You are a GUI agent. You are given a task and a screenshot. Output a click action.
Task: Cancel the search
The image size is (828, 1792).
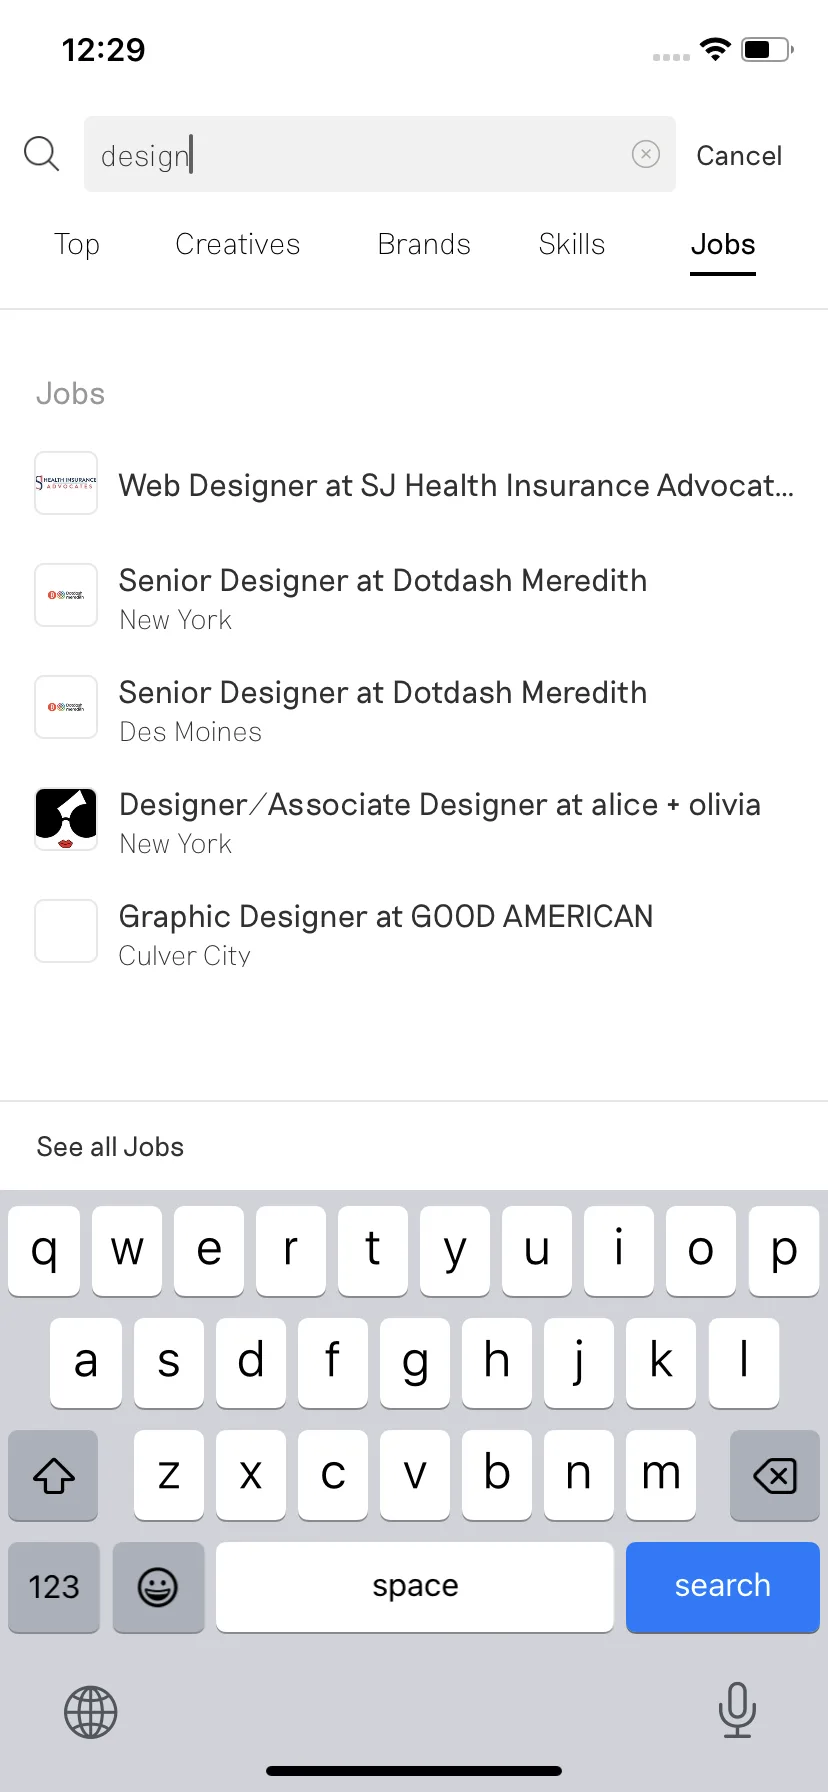click(739, 155)
